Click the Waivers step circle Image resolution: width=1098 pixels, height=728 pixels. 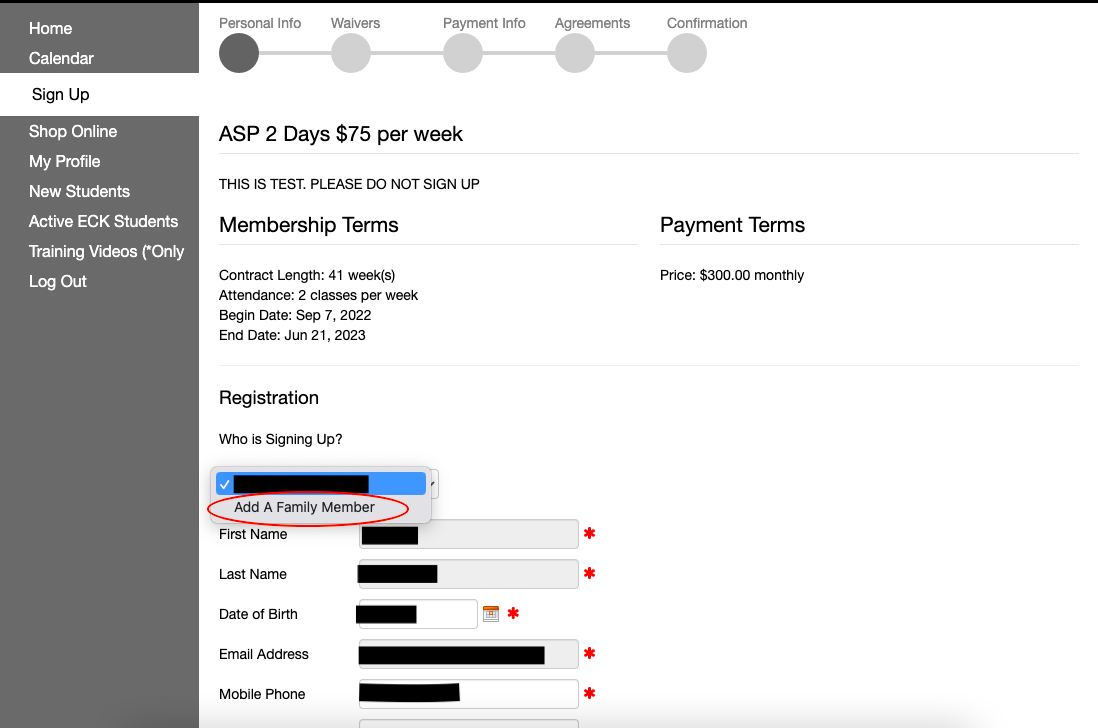[351, 53]
